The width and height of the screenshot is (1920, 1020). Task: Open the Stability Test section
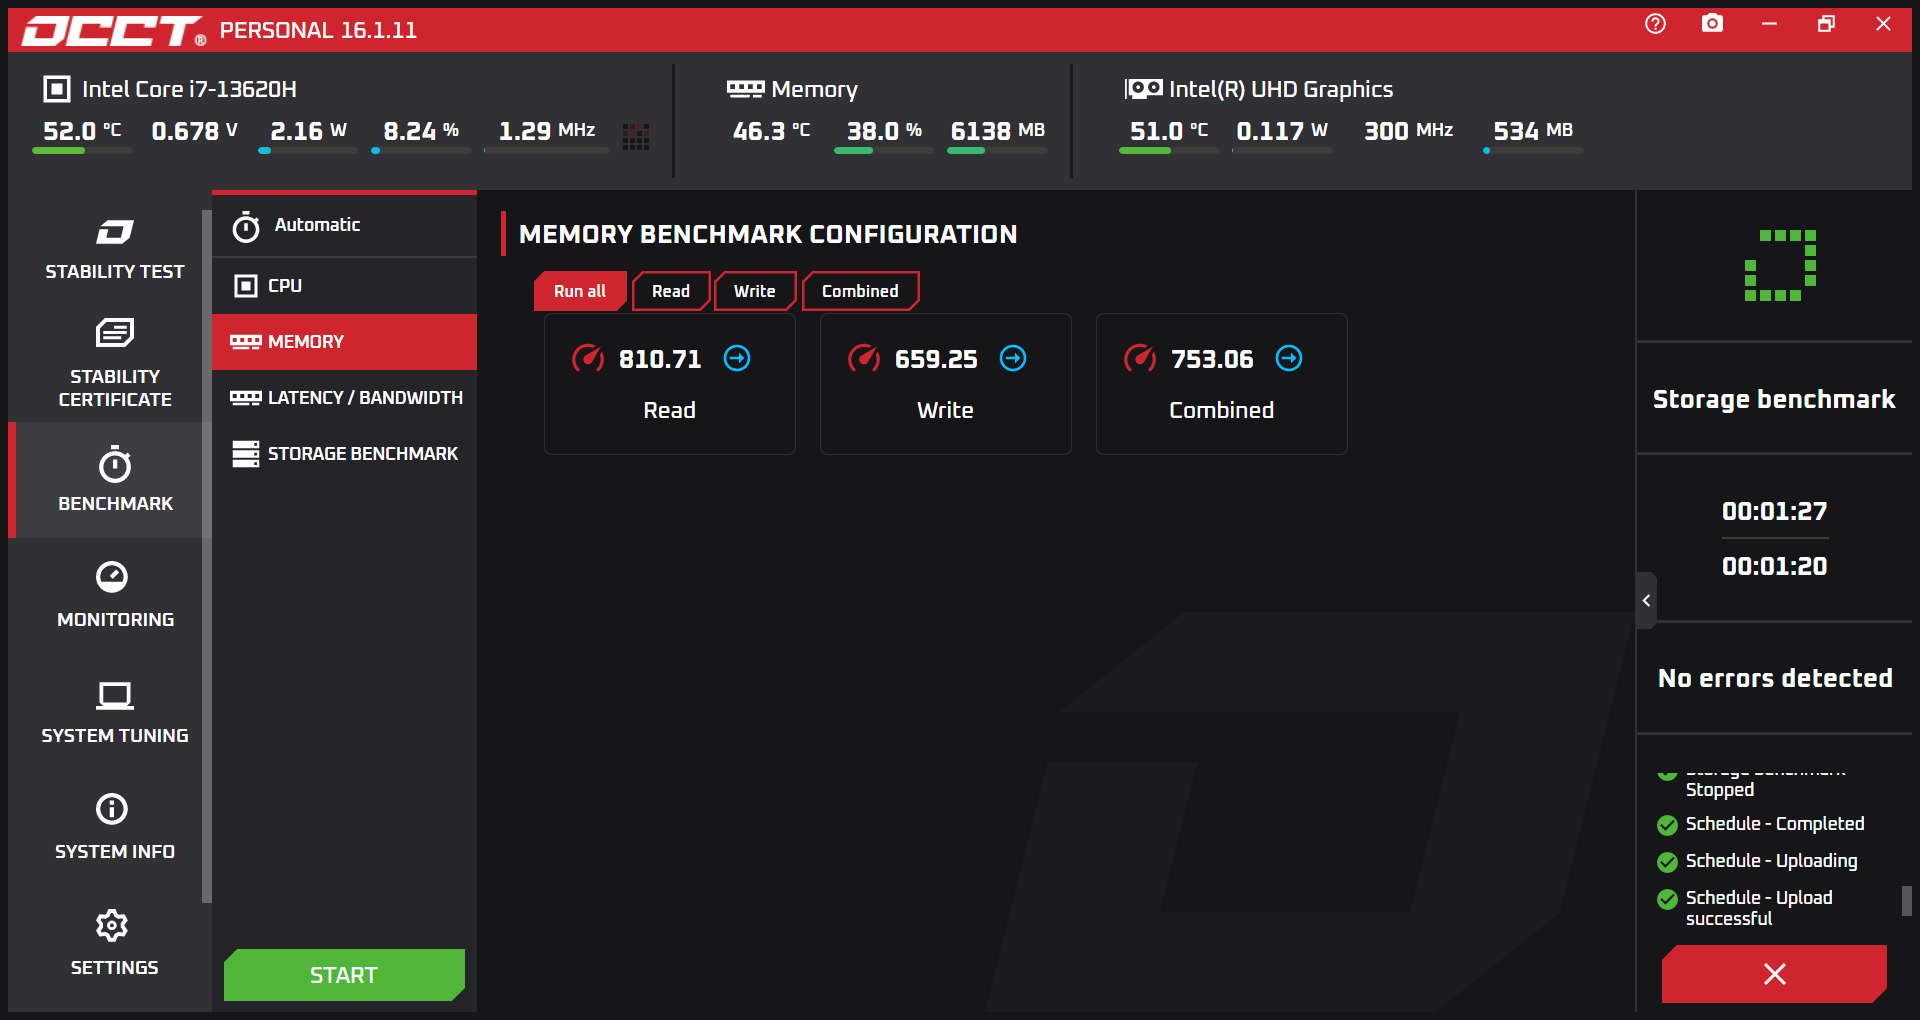114,249
